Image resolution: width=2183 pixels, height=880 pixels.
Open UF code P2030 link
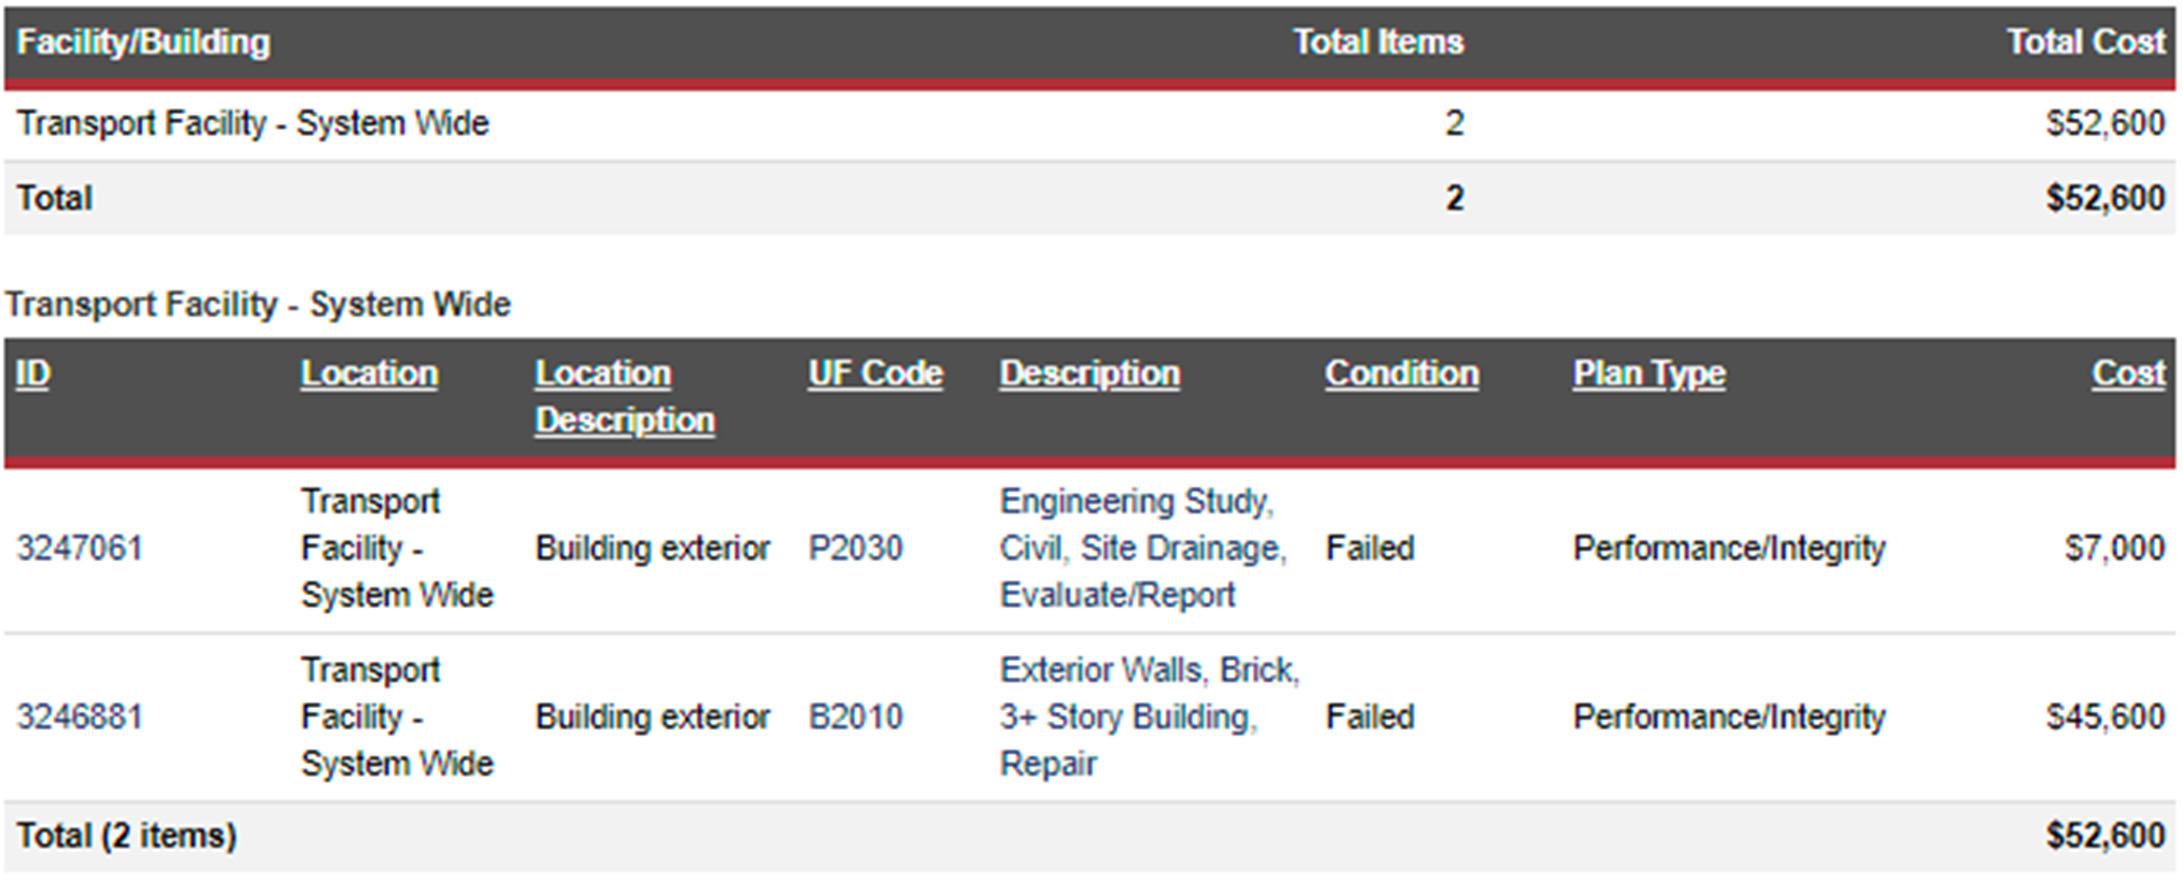855,548
